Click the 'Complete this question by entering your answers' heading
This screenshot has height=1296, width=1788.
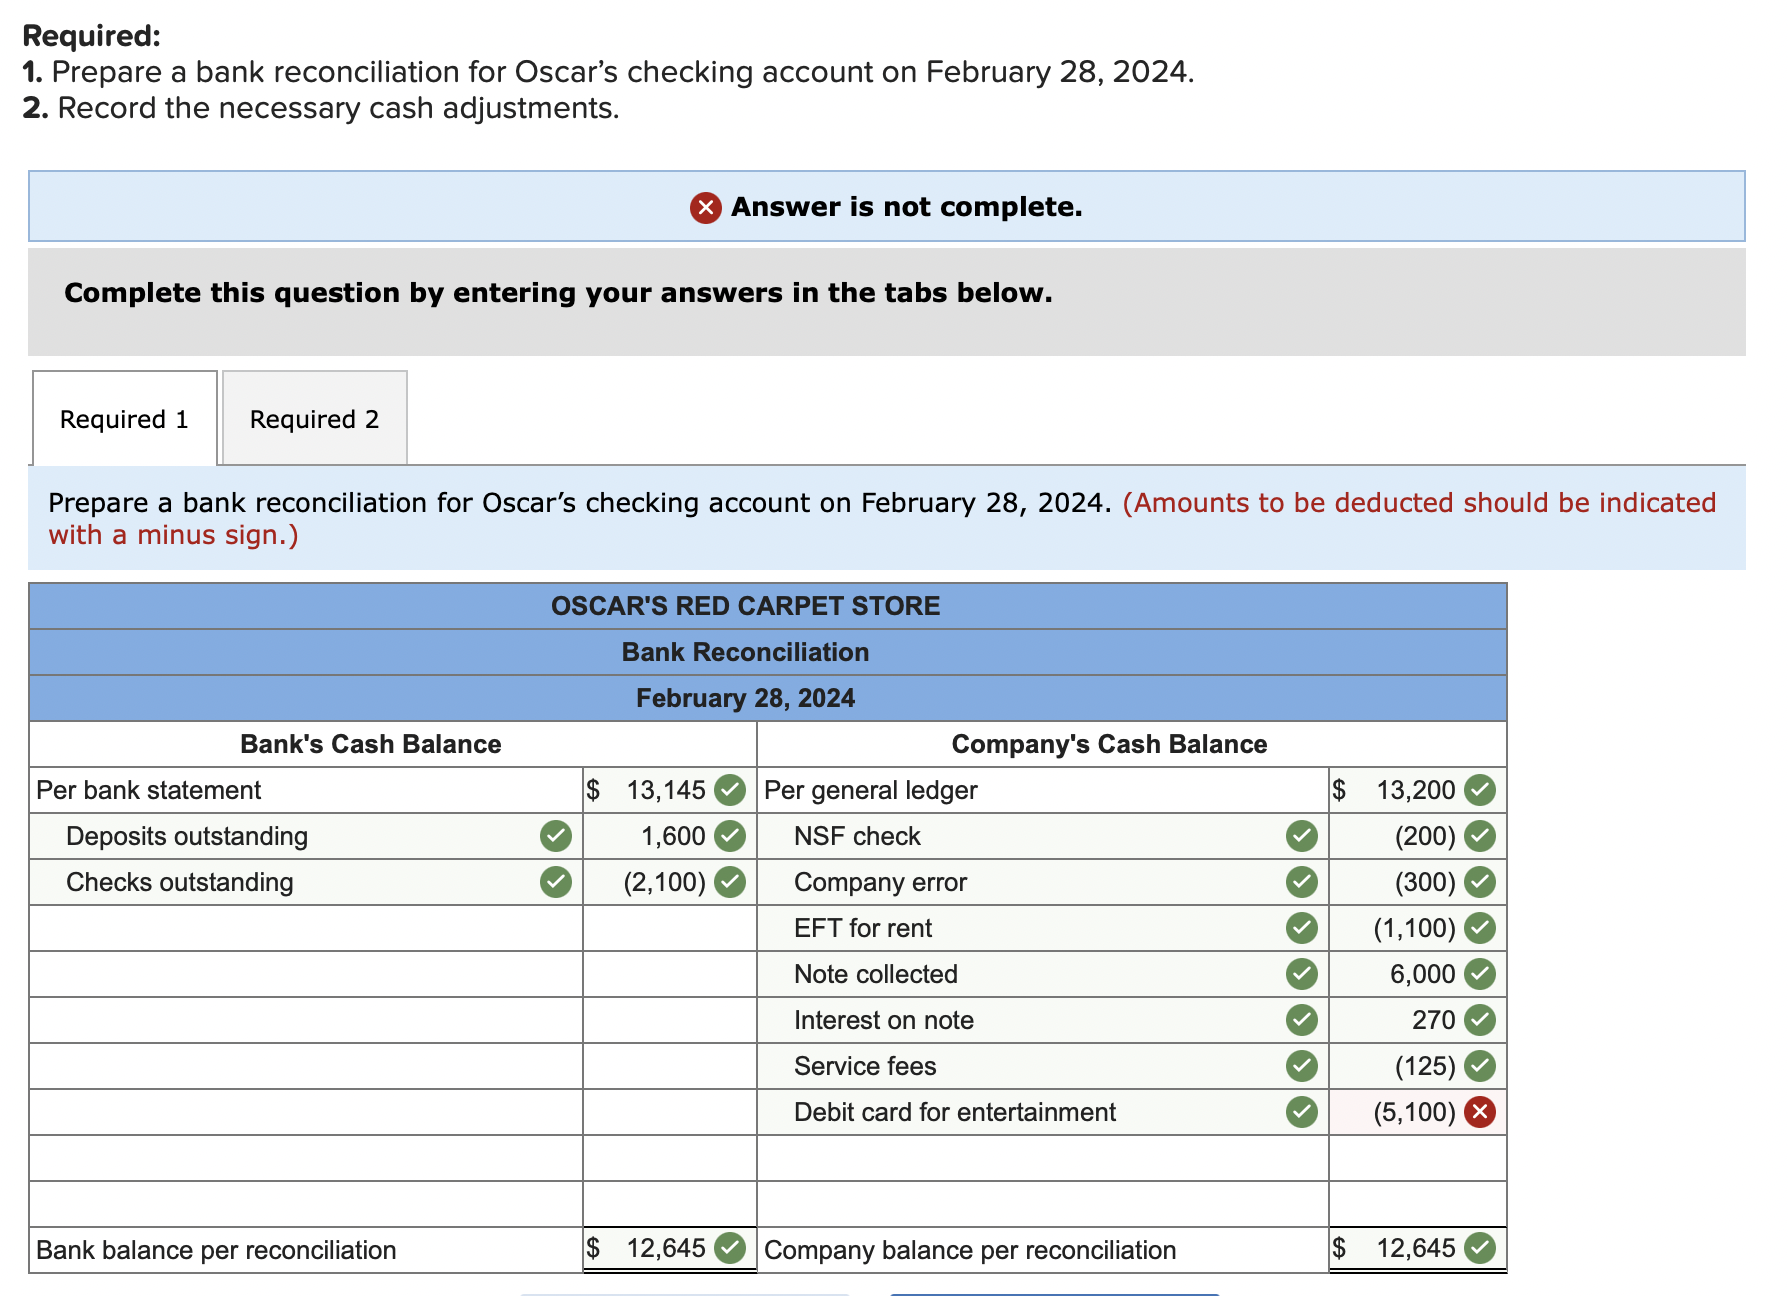558,293
